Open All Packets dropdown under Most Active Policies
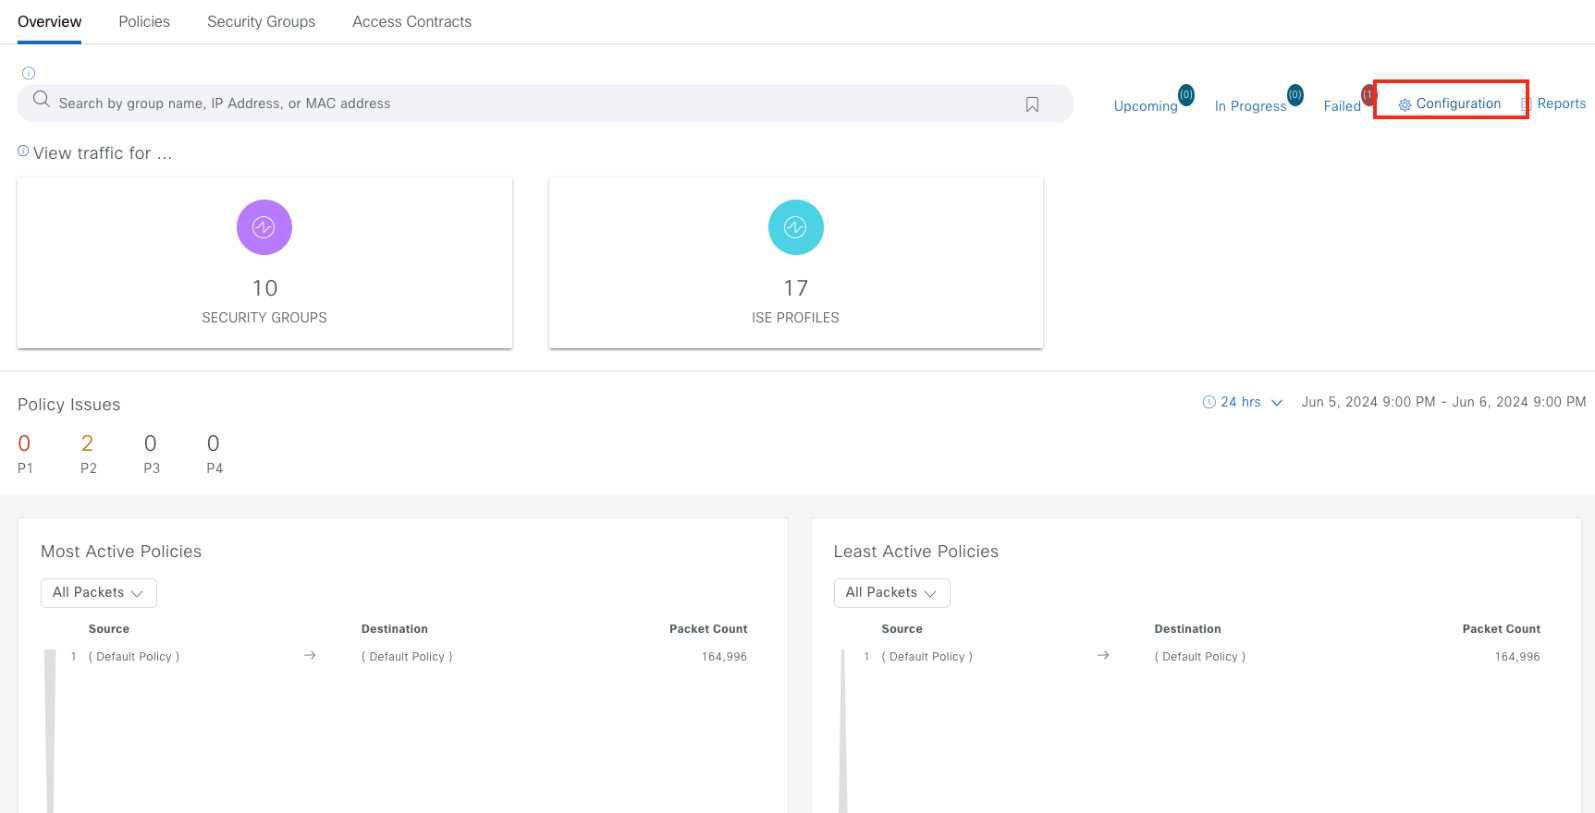 pos(98,593)
